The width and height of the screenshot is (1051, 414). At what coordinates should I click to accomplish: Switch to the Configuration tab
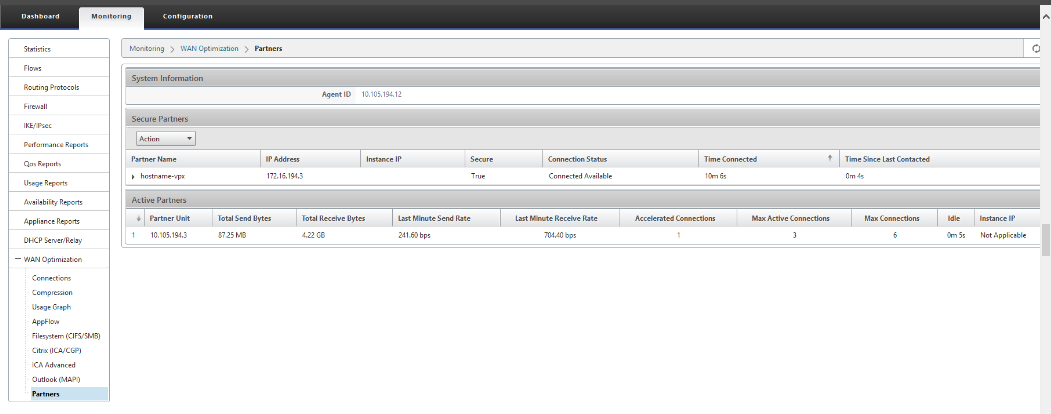click(x=188, y=17)
